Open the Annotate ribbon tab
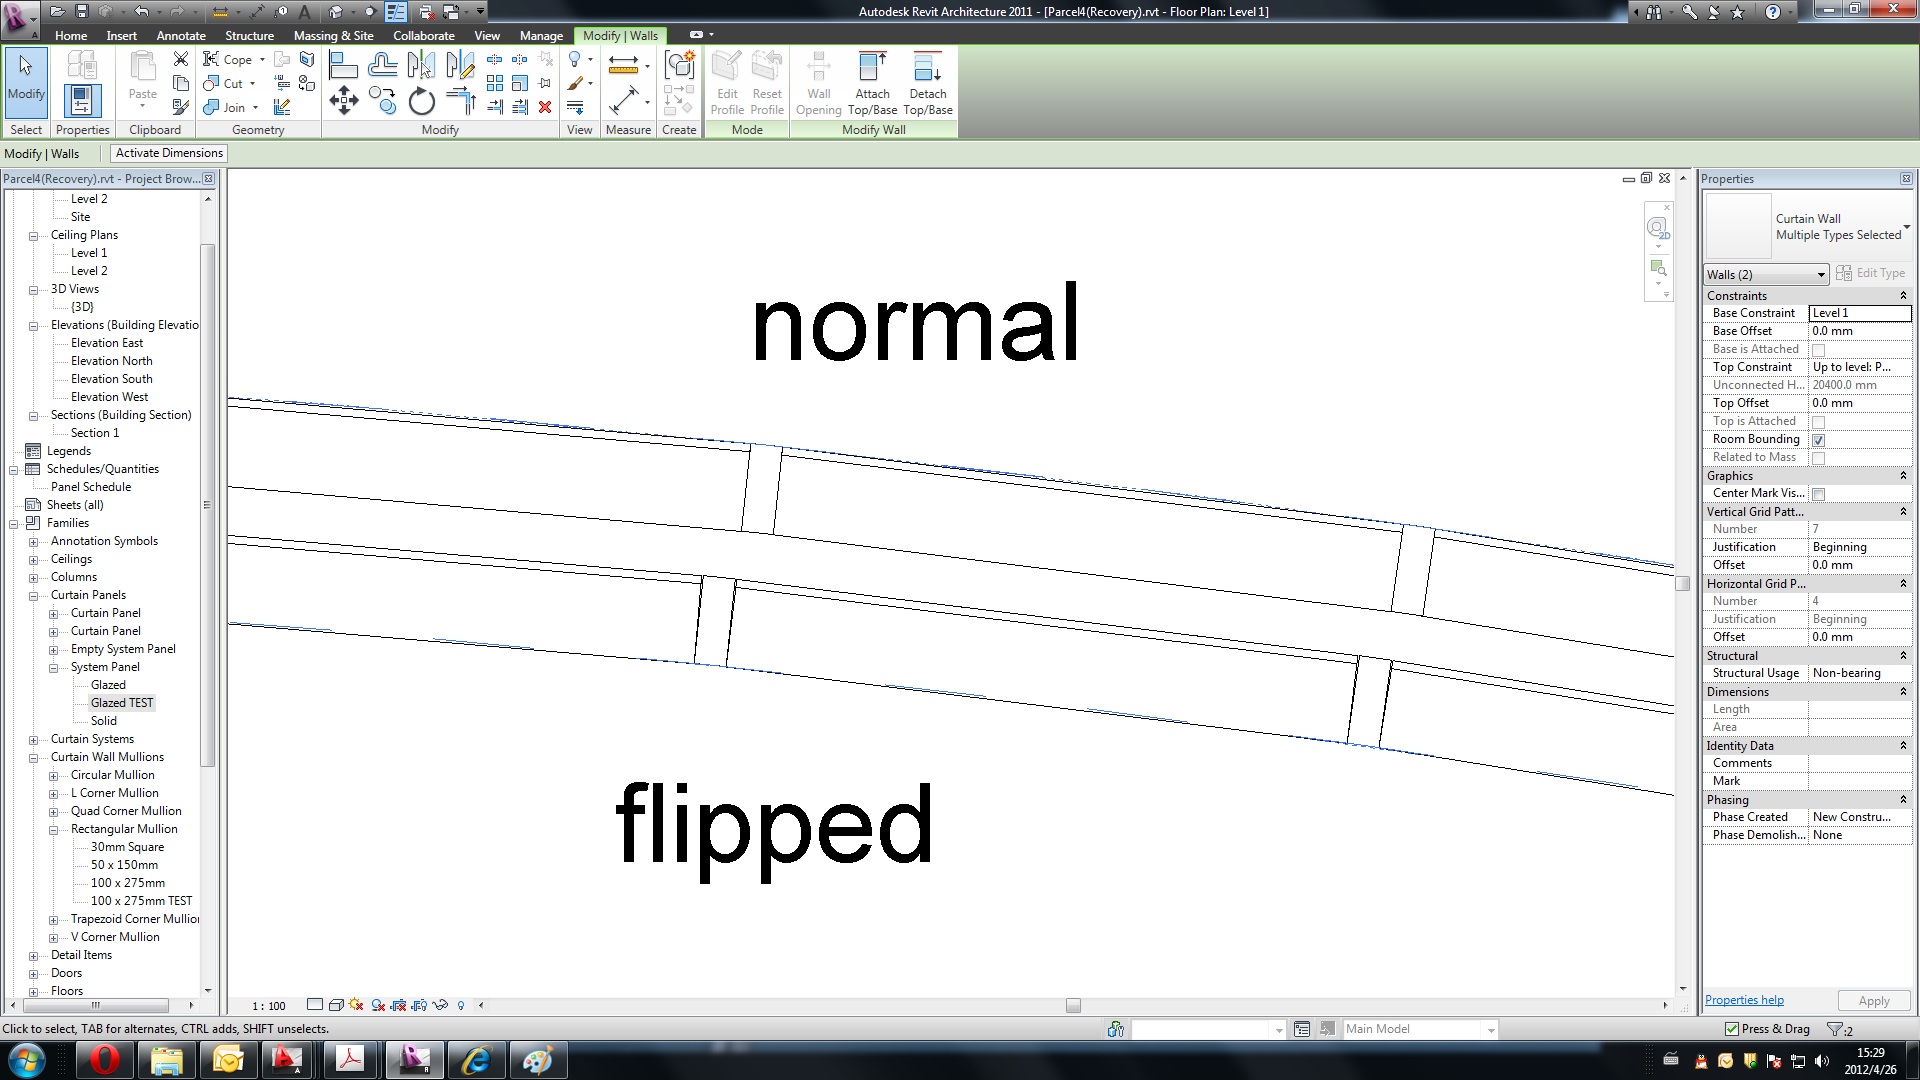Viewport: 1920px width, 1080px height. 180,35
